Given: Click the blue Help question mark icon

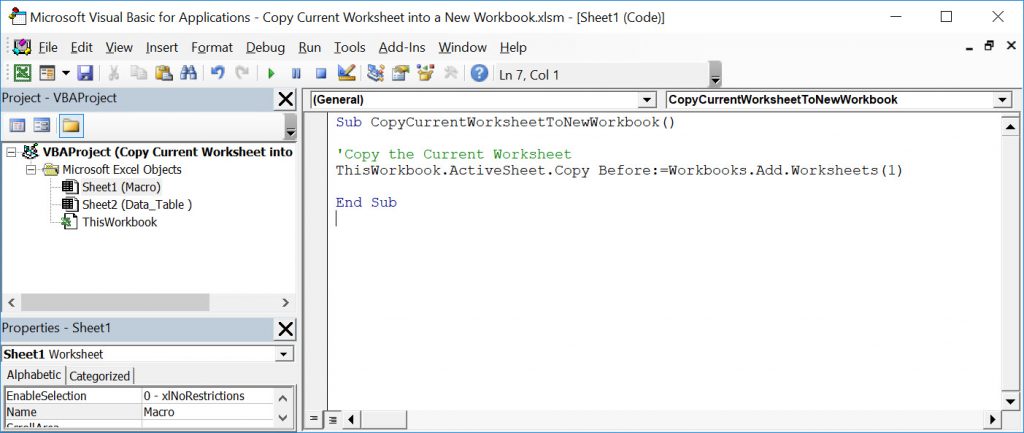Looking at the screenshot, I should point(479,73).
